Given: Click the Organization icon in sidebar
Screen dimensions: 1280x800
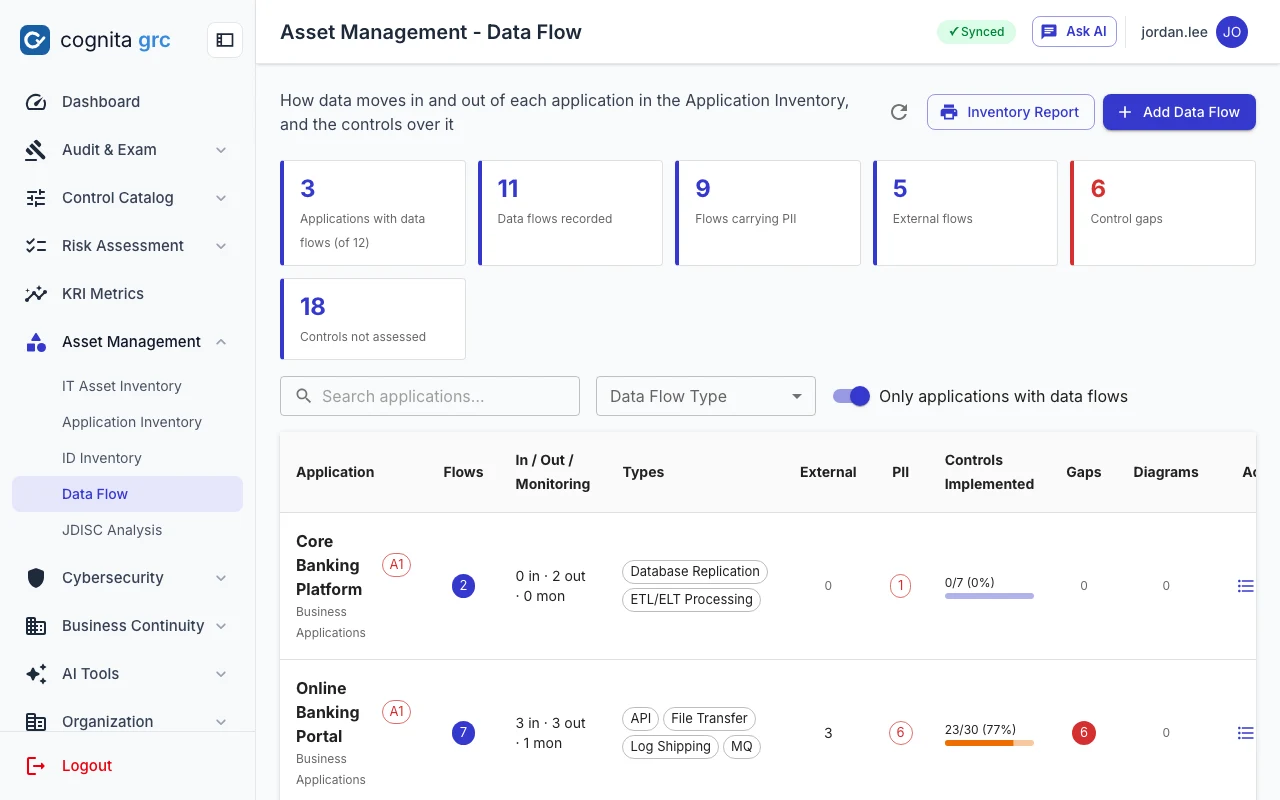Looking at the screenshot, I should tap(36, 722).
